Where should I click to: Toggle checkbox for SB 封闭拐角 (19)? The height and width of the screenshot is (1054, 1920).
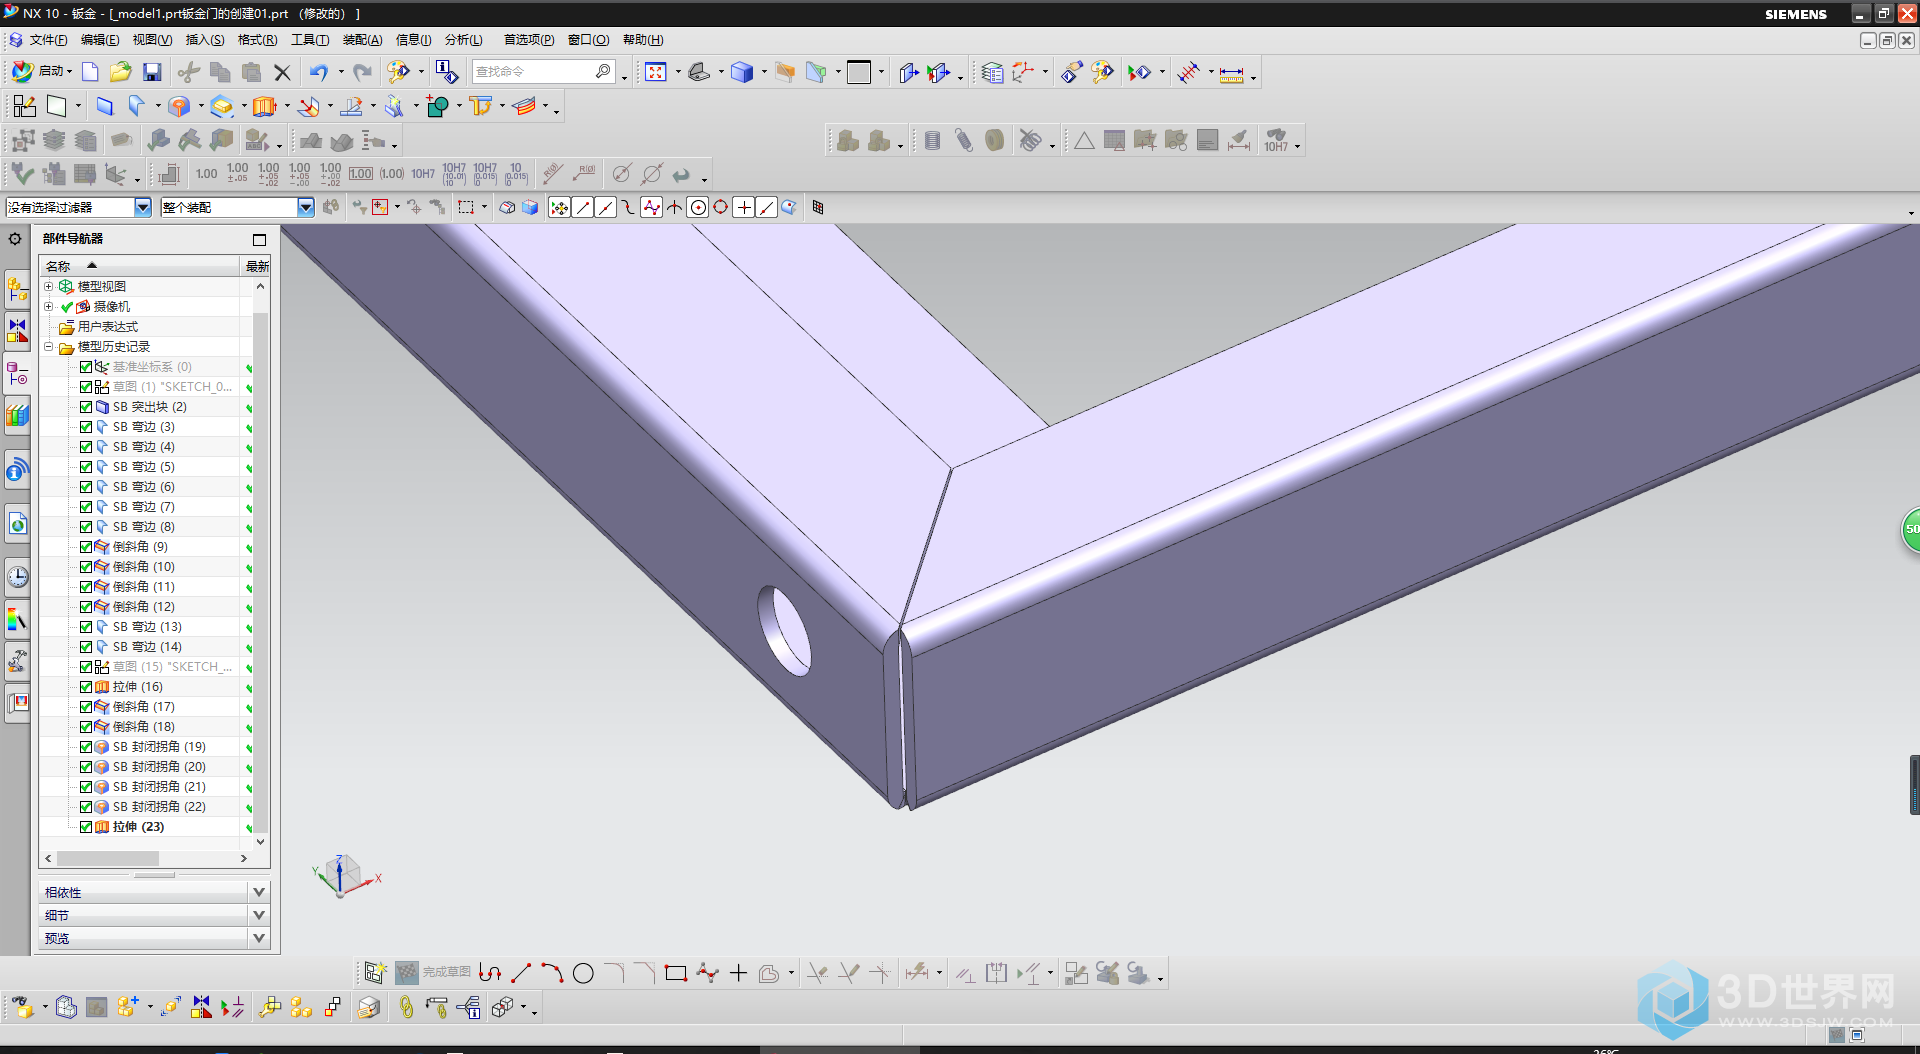point(86,747)
